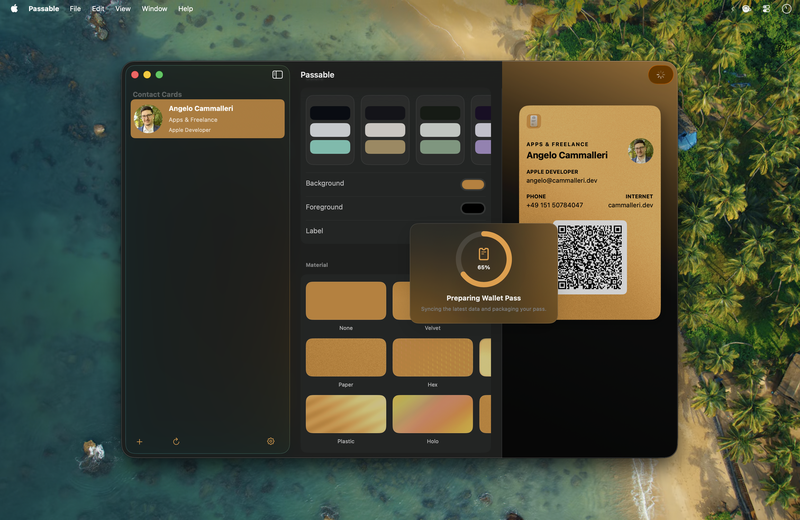Click the logo icon on the pass card
The width and height of the screenshot is (800, 520).
(x=534, y=121)
